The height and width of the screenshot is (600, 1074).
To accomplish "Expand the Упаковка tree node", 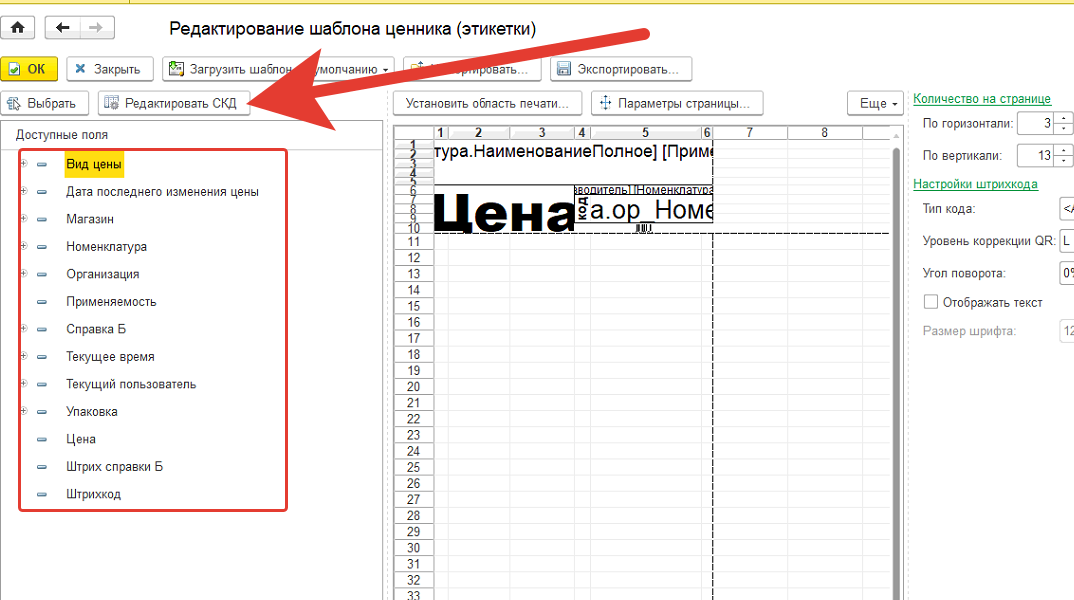I will pos(23,411).
